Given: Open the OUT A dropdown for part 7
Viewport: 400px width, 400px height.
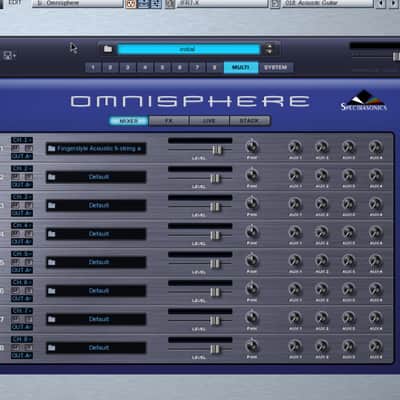Looking at the screenshot, I should 22,327.
